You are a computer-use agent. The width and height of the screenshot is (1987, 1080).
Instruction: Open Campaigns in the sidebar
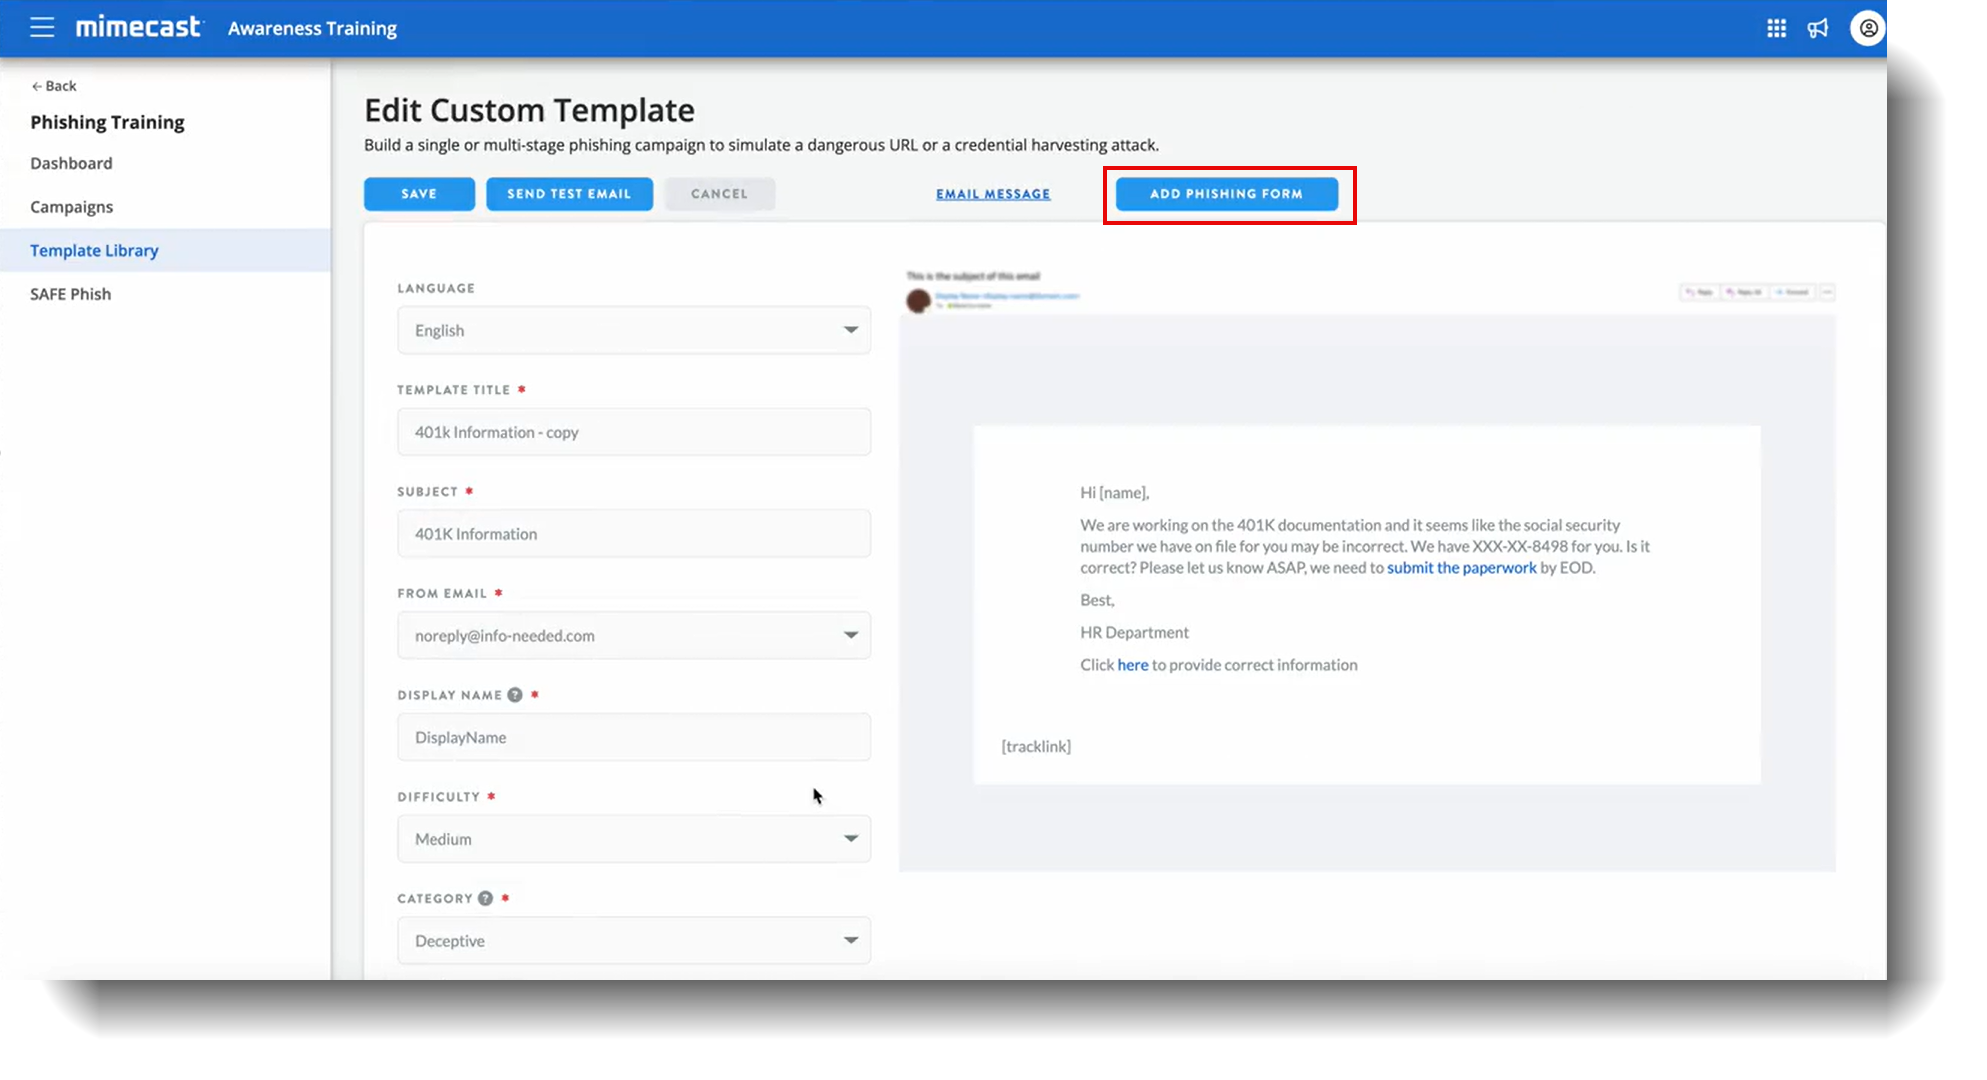pos(71,207)
